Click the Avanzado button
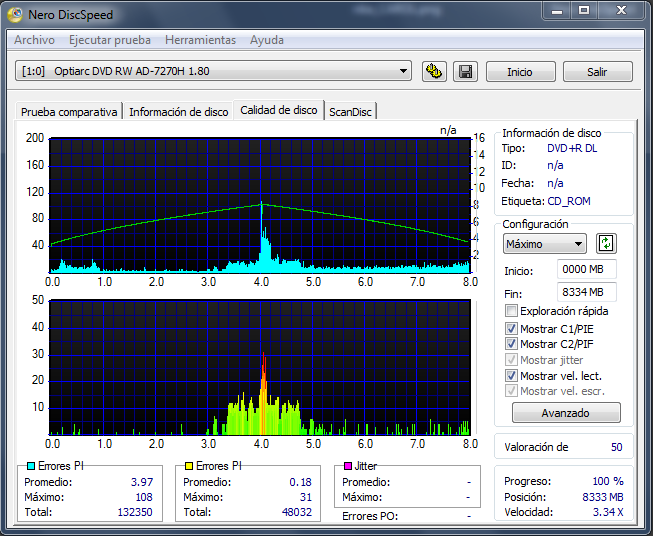The width and height of the screenshot is (653, 536). [566, 412]
